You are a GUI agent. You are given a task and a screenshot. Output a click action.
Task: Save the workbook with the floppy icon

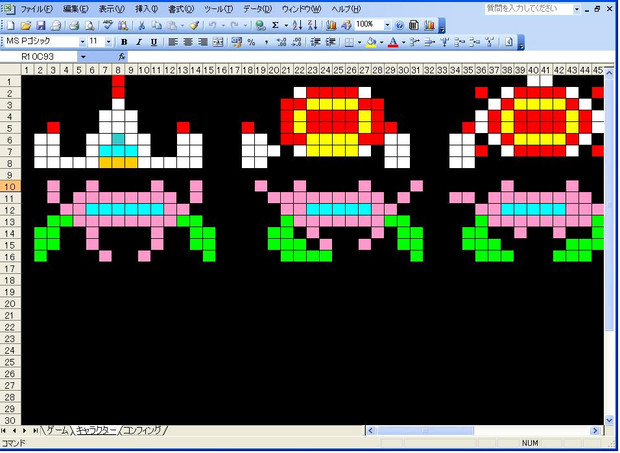41,26
